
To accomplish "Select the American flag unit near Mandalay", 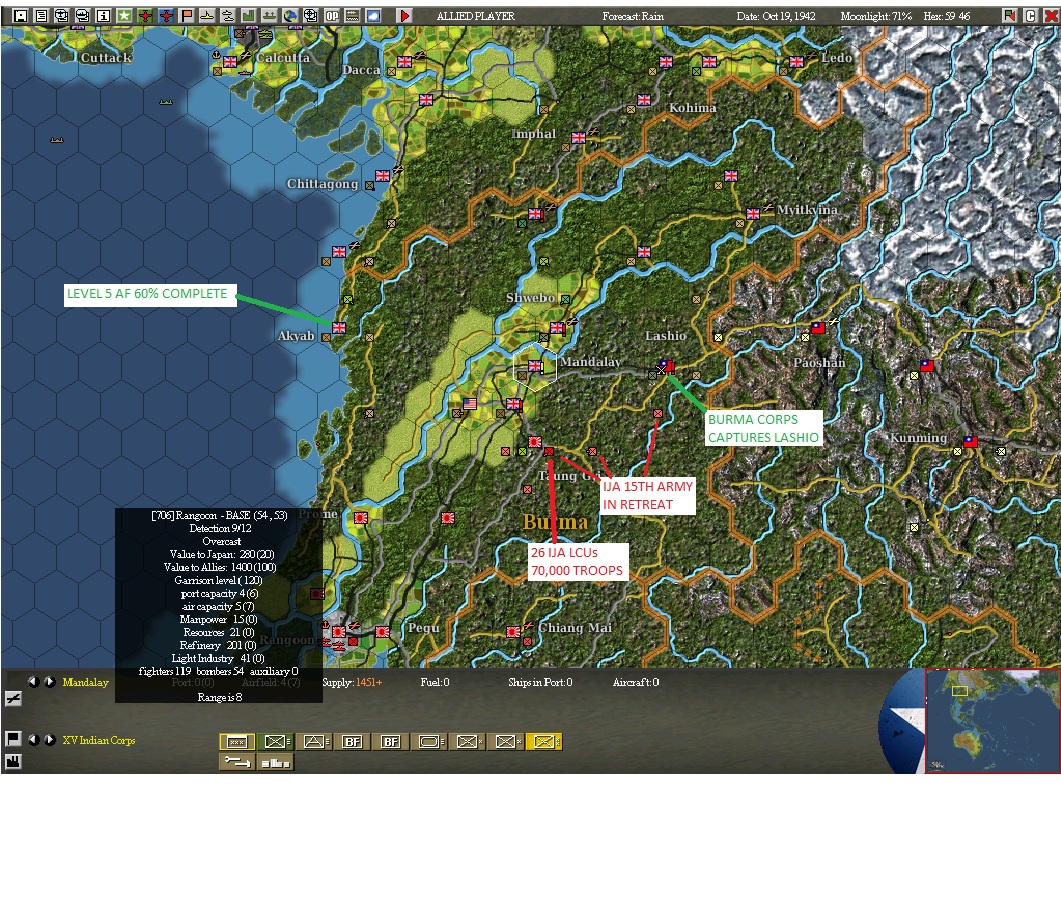I will coord(470,404).
